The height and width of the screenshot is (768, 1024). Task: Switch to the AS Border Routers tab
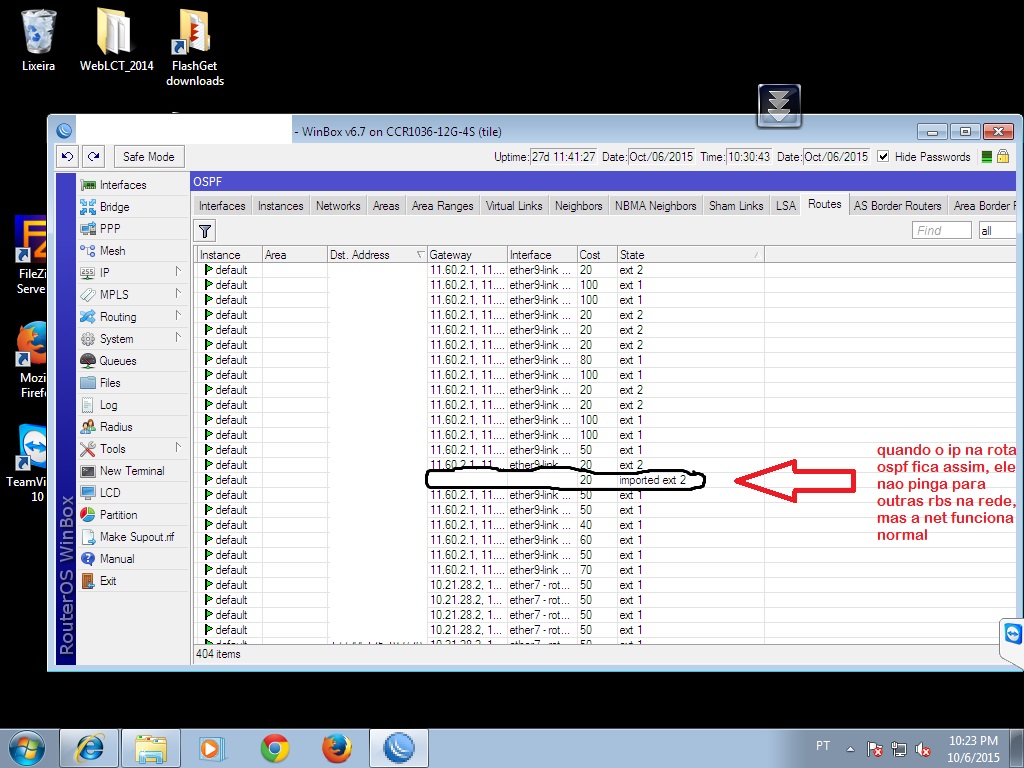click(x=898, y=206)
